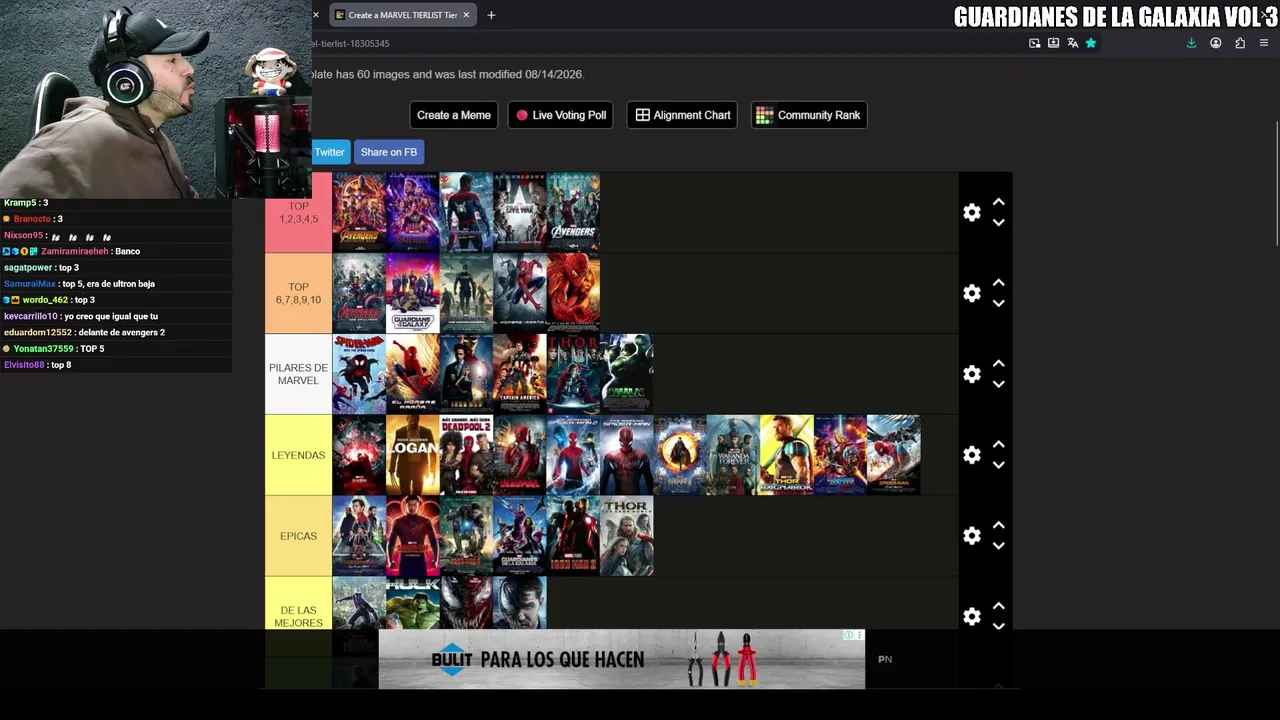Screen dimensions: 1280x720
Task: Move EPICAS row up
Action: pyautogui.click(x=998, y=525)
